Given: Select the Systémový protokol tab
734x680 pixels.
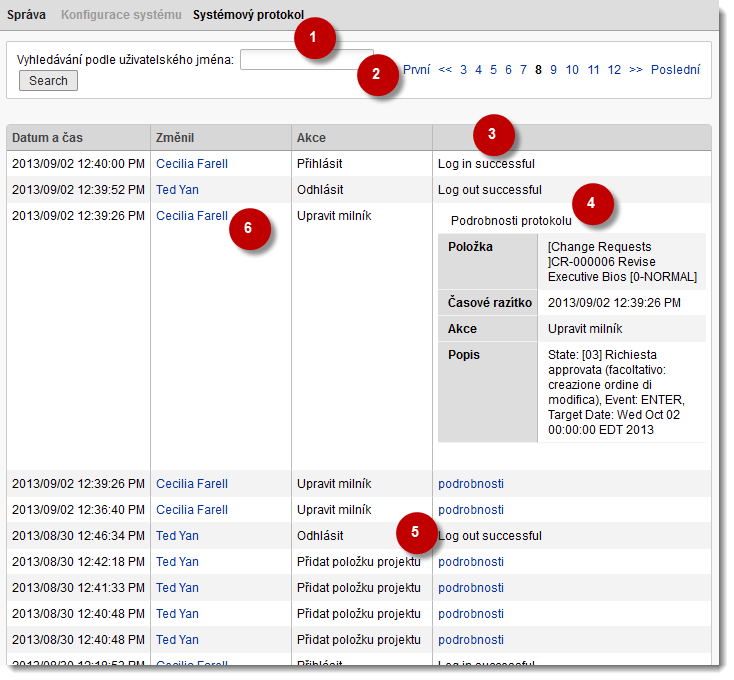Looking at the screenshot, I should 248,15.
